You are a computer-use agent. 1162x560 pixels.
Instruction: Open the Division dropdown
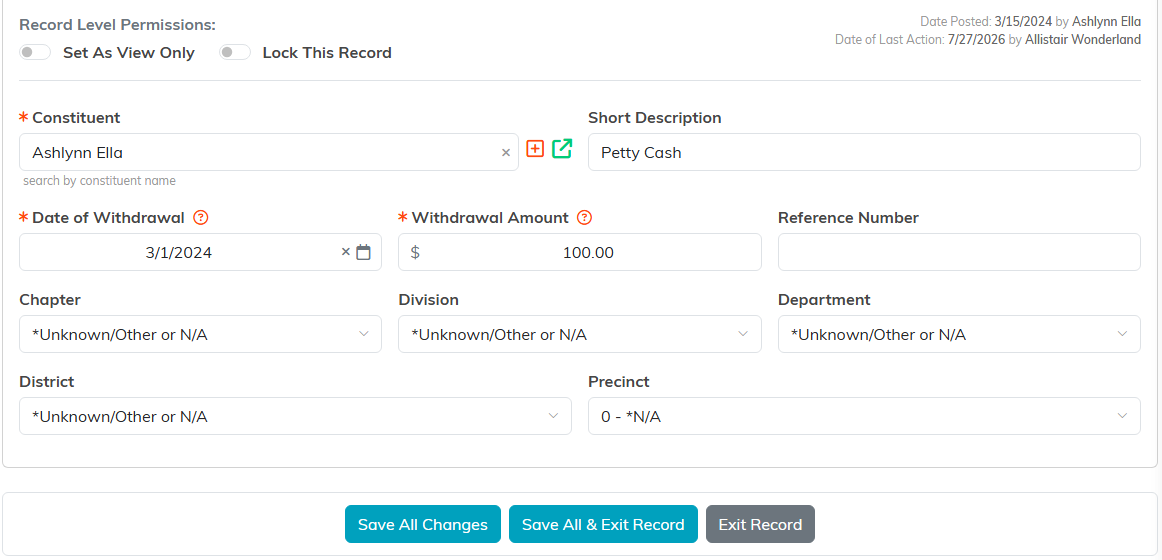click(x=580, y=334)
